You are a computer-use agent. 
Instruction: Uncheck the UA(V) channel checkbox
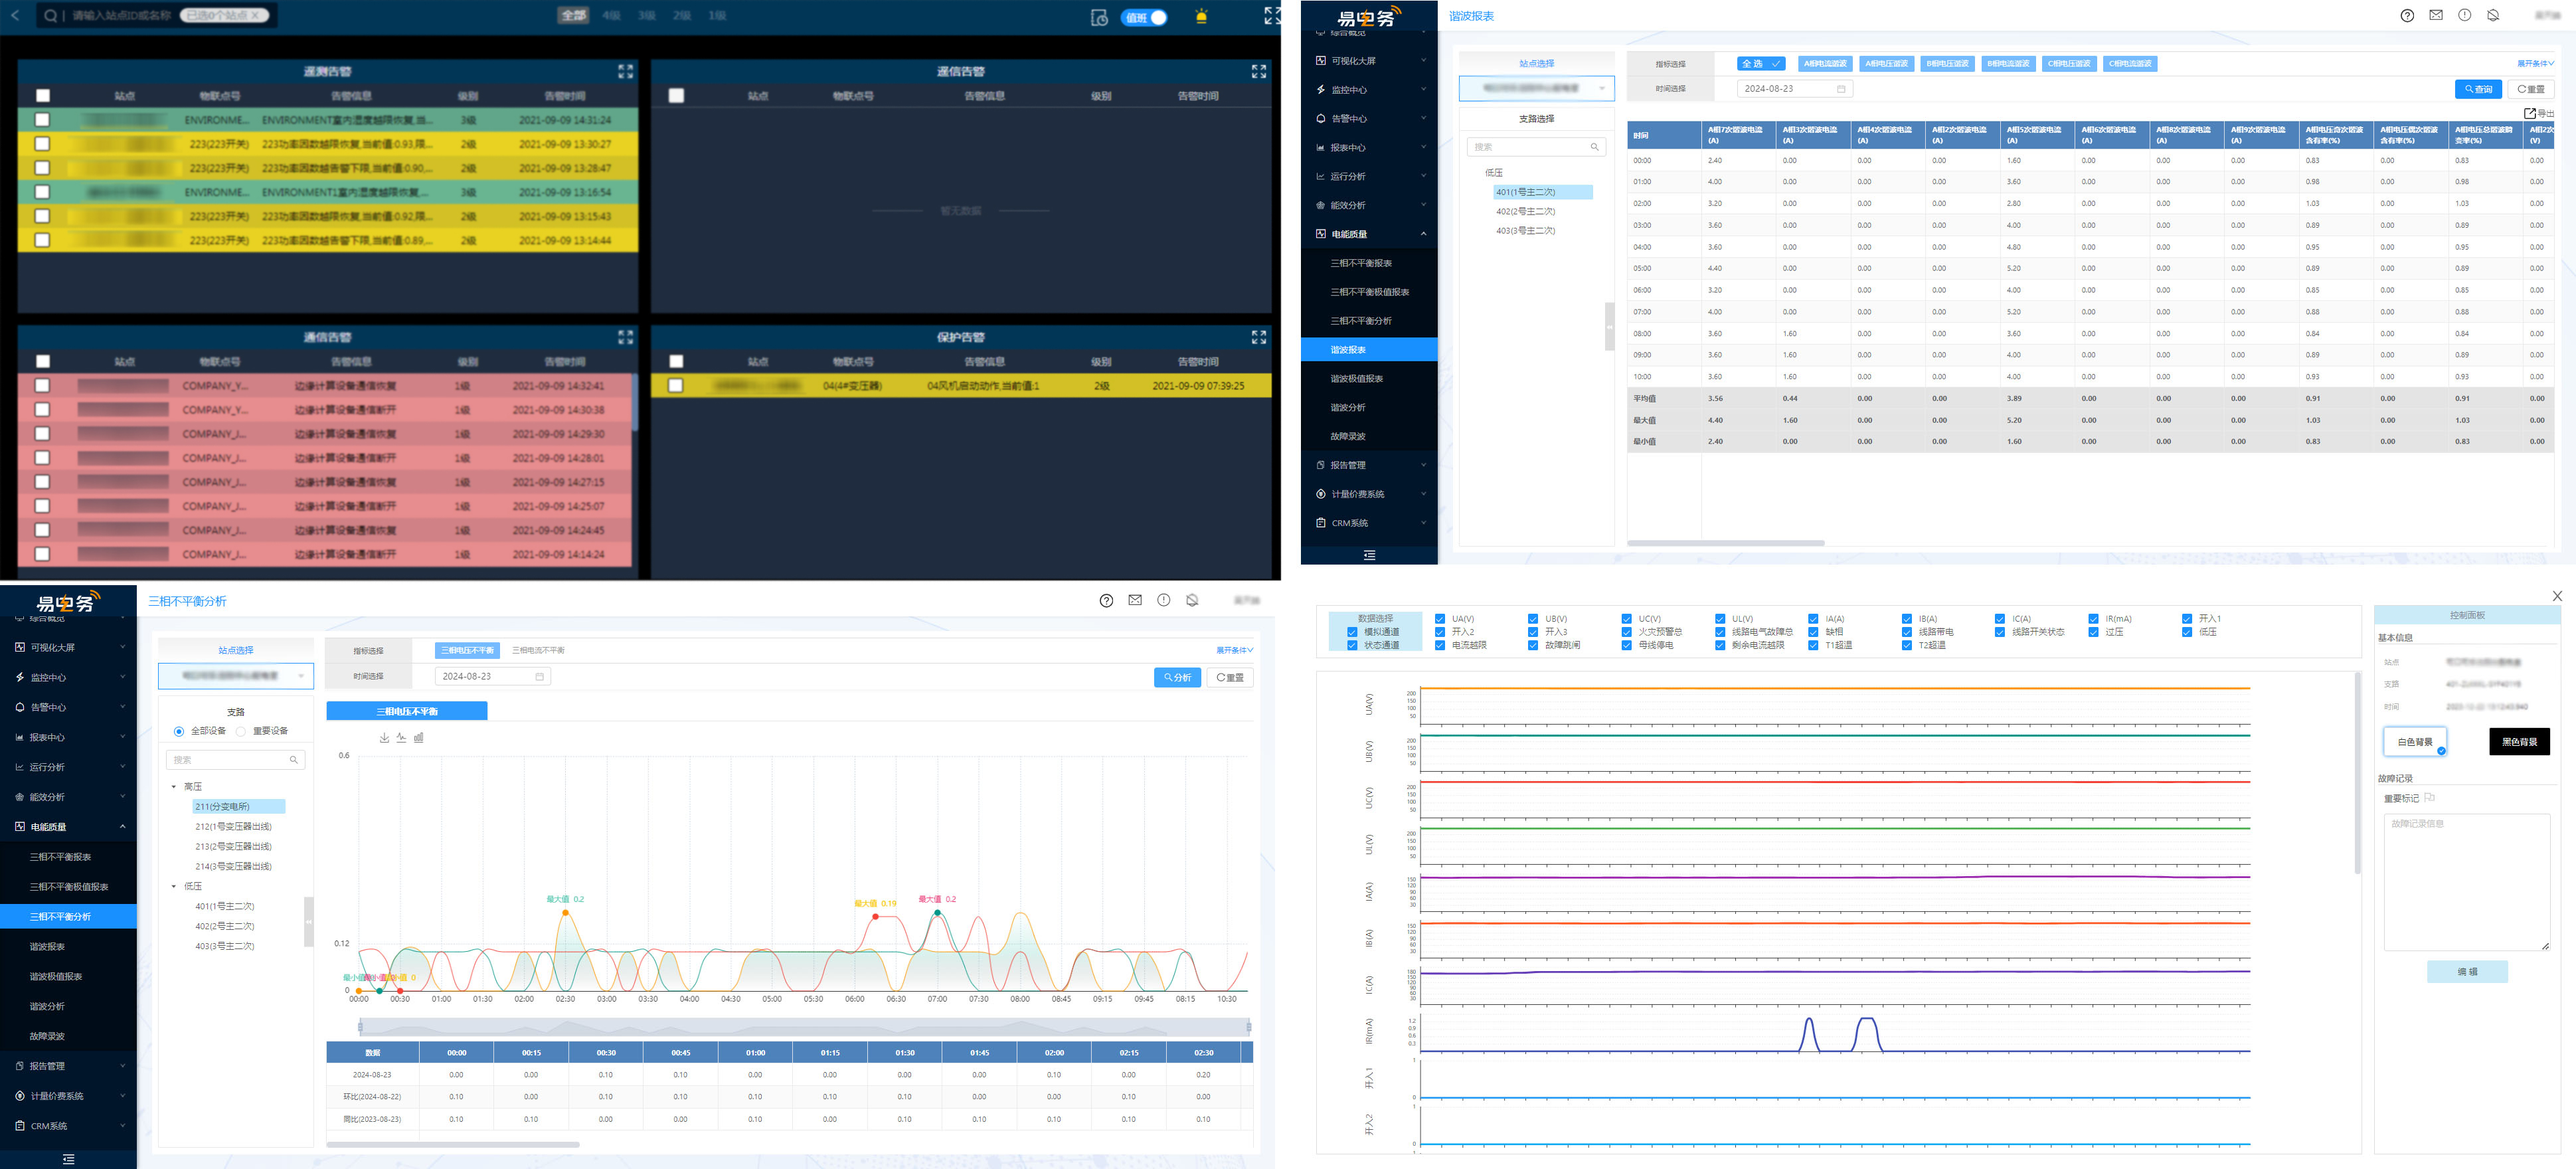tap(1440, 619)
